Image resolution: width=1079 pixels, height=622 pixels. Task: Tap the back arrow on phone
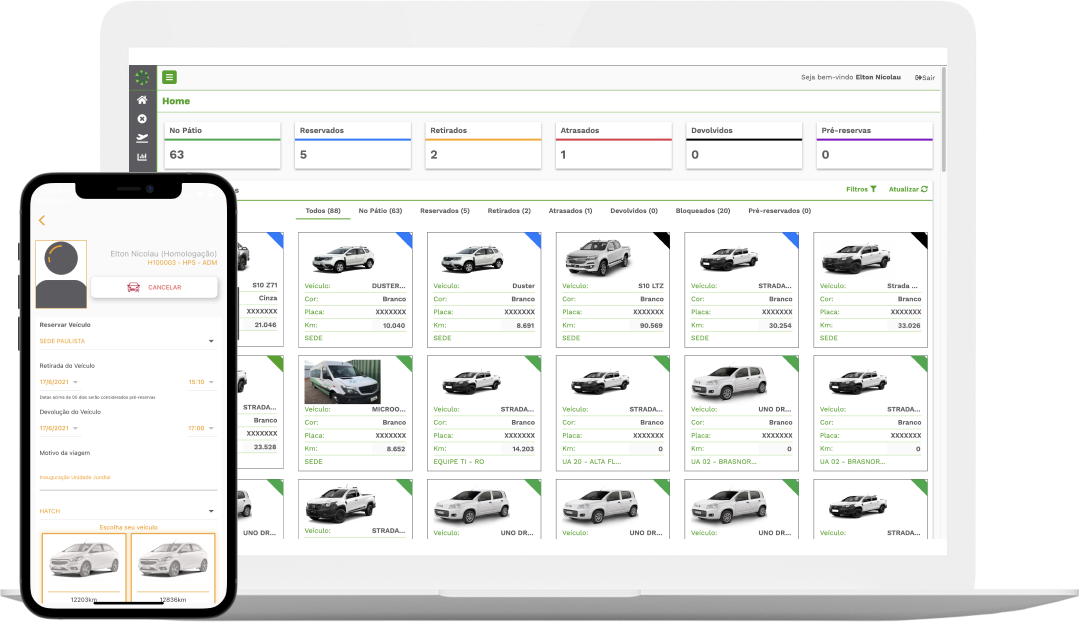(x=42, y=220)
